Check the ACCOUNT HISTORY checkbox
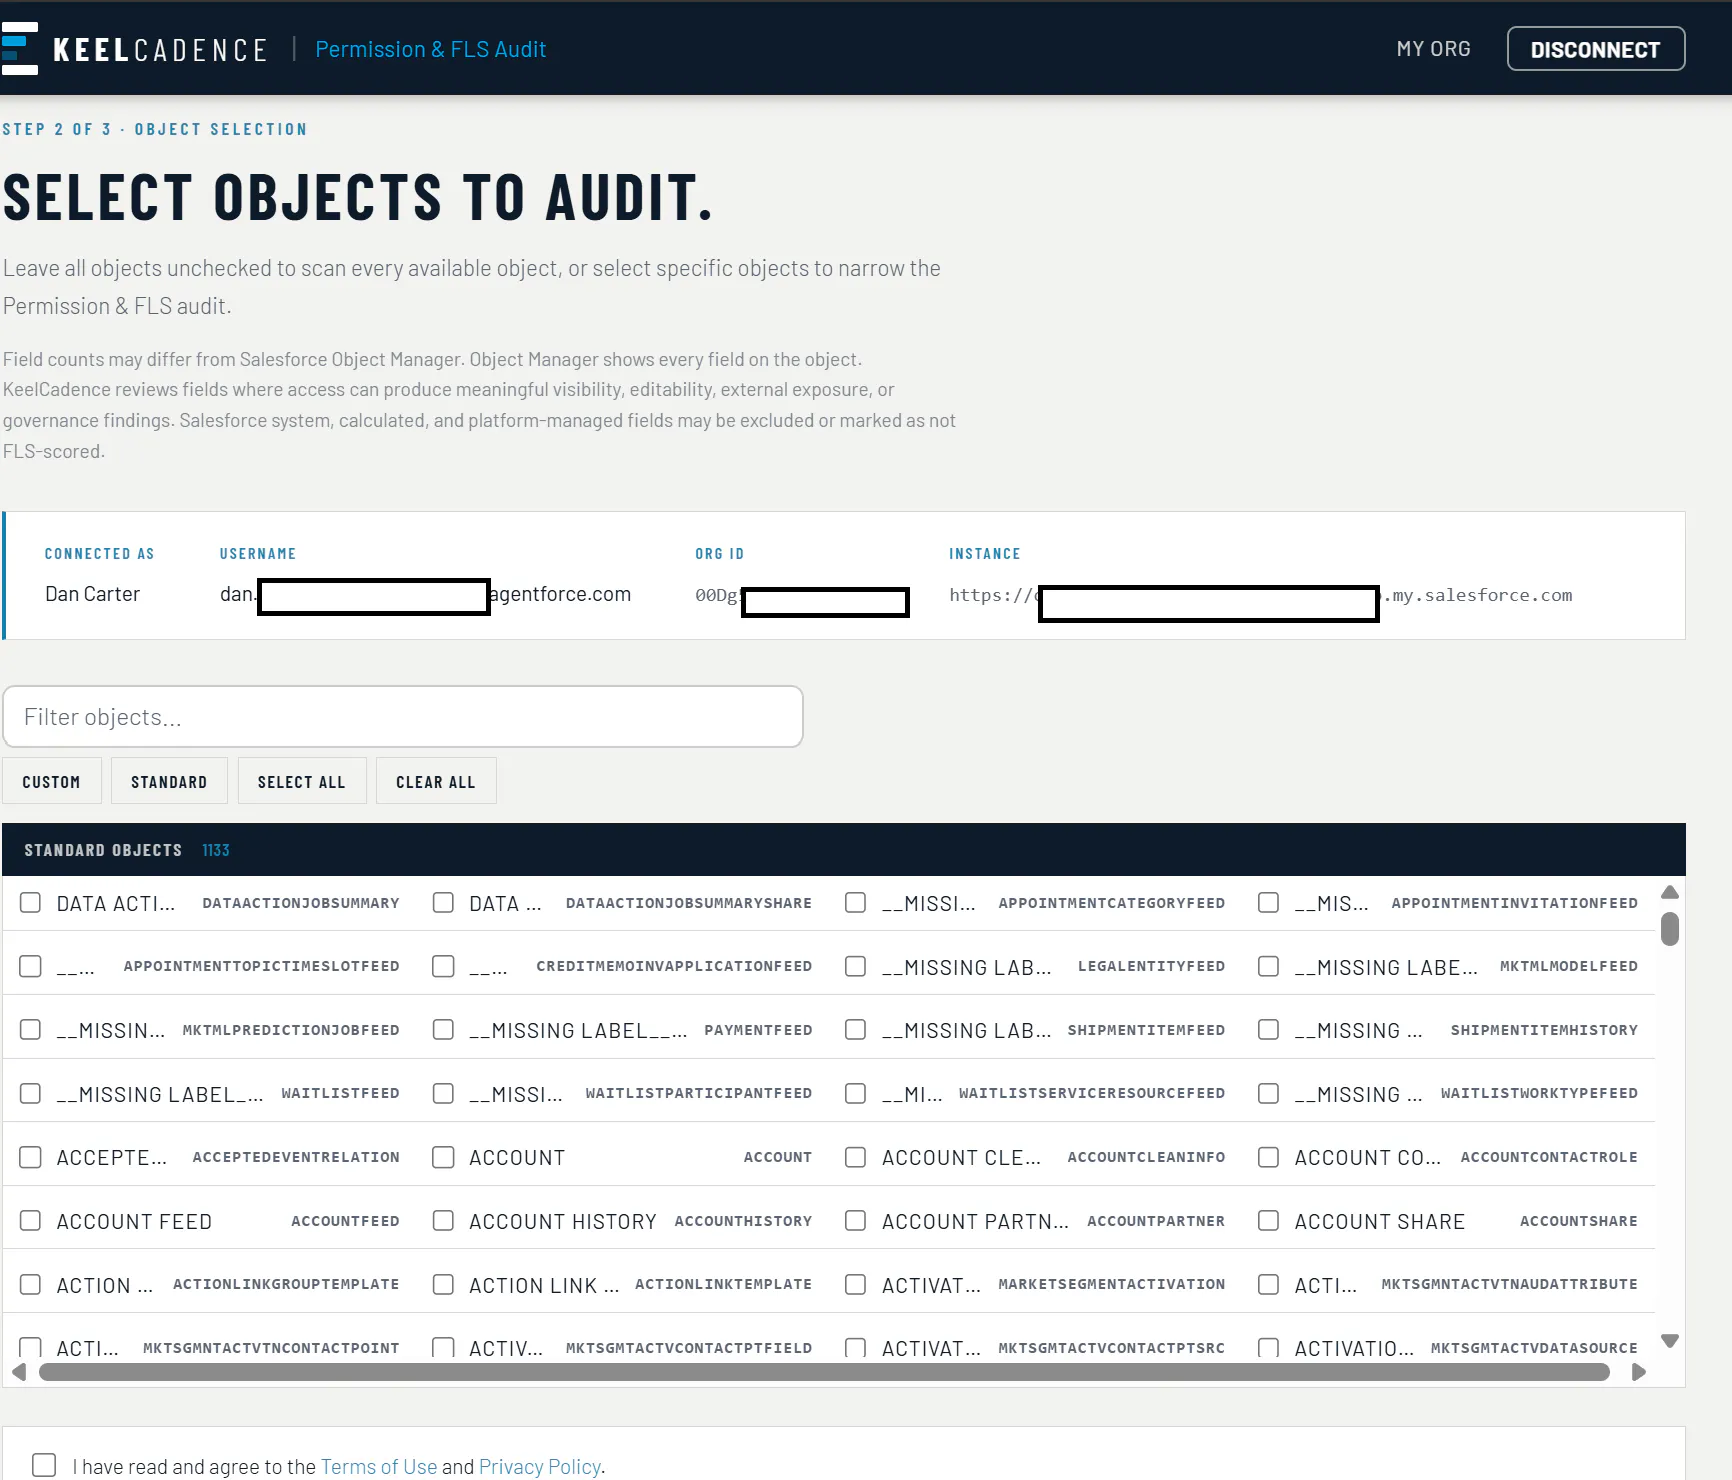The image size is (1732, 1480). coord(443,1221)
